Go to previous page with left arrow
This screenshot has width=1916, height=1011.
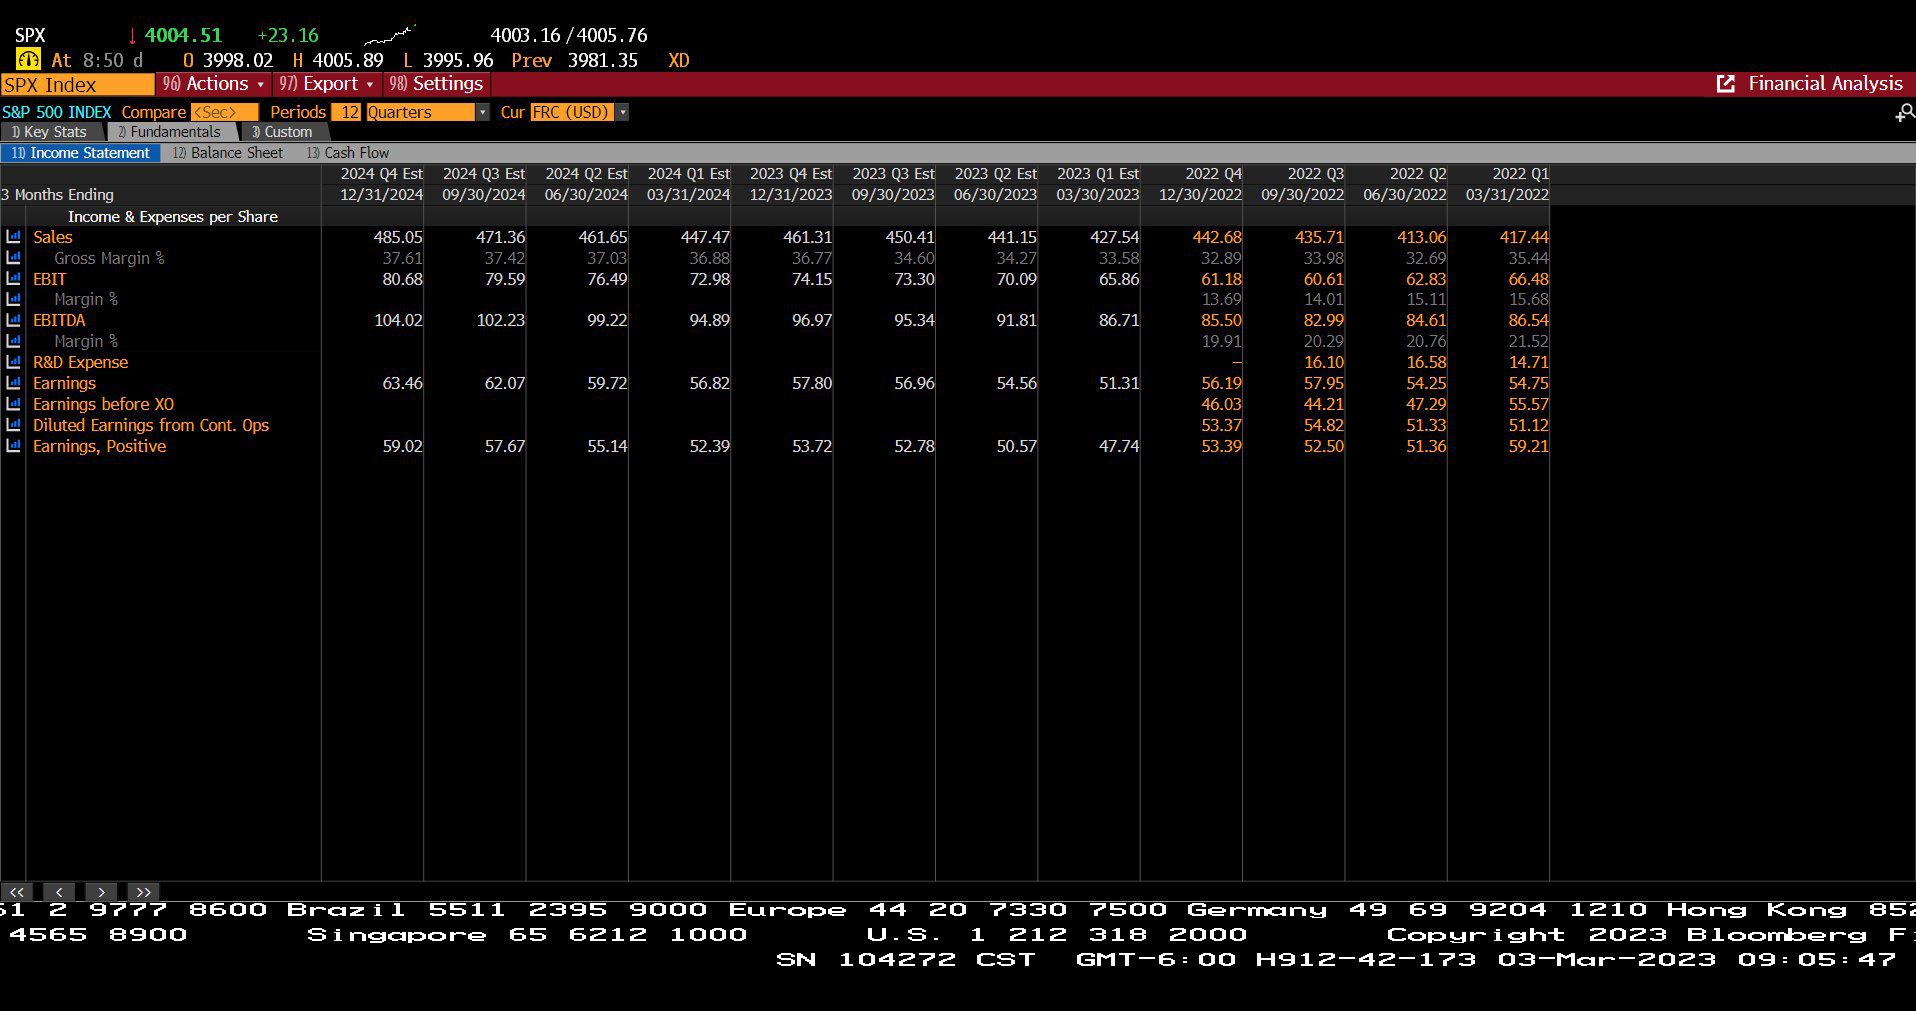[60, 892]
